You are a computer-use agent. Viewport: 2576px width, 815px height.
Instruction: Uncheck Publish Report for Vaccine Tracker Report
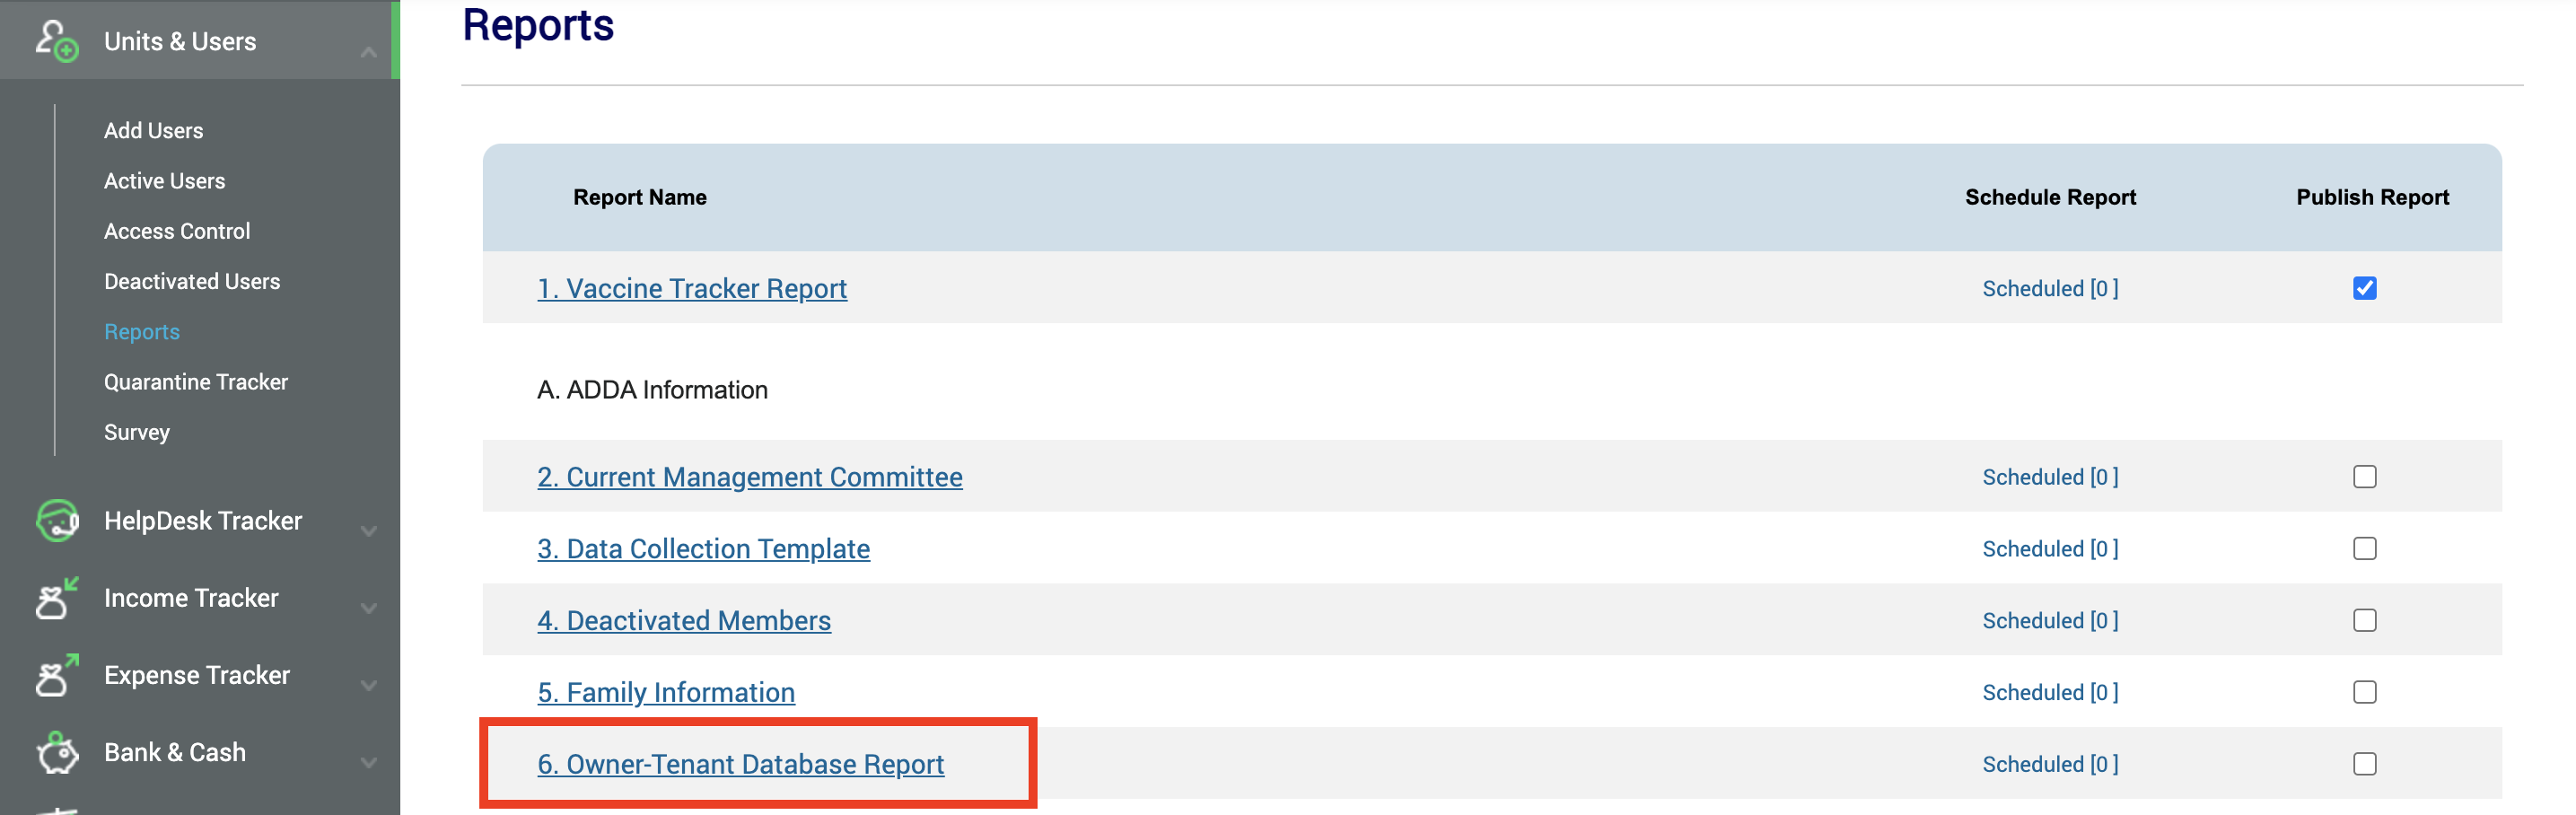2364,288
